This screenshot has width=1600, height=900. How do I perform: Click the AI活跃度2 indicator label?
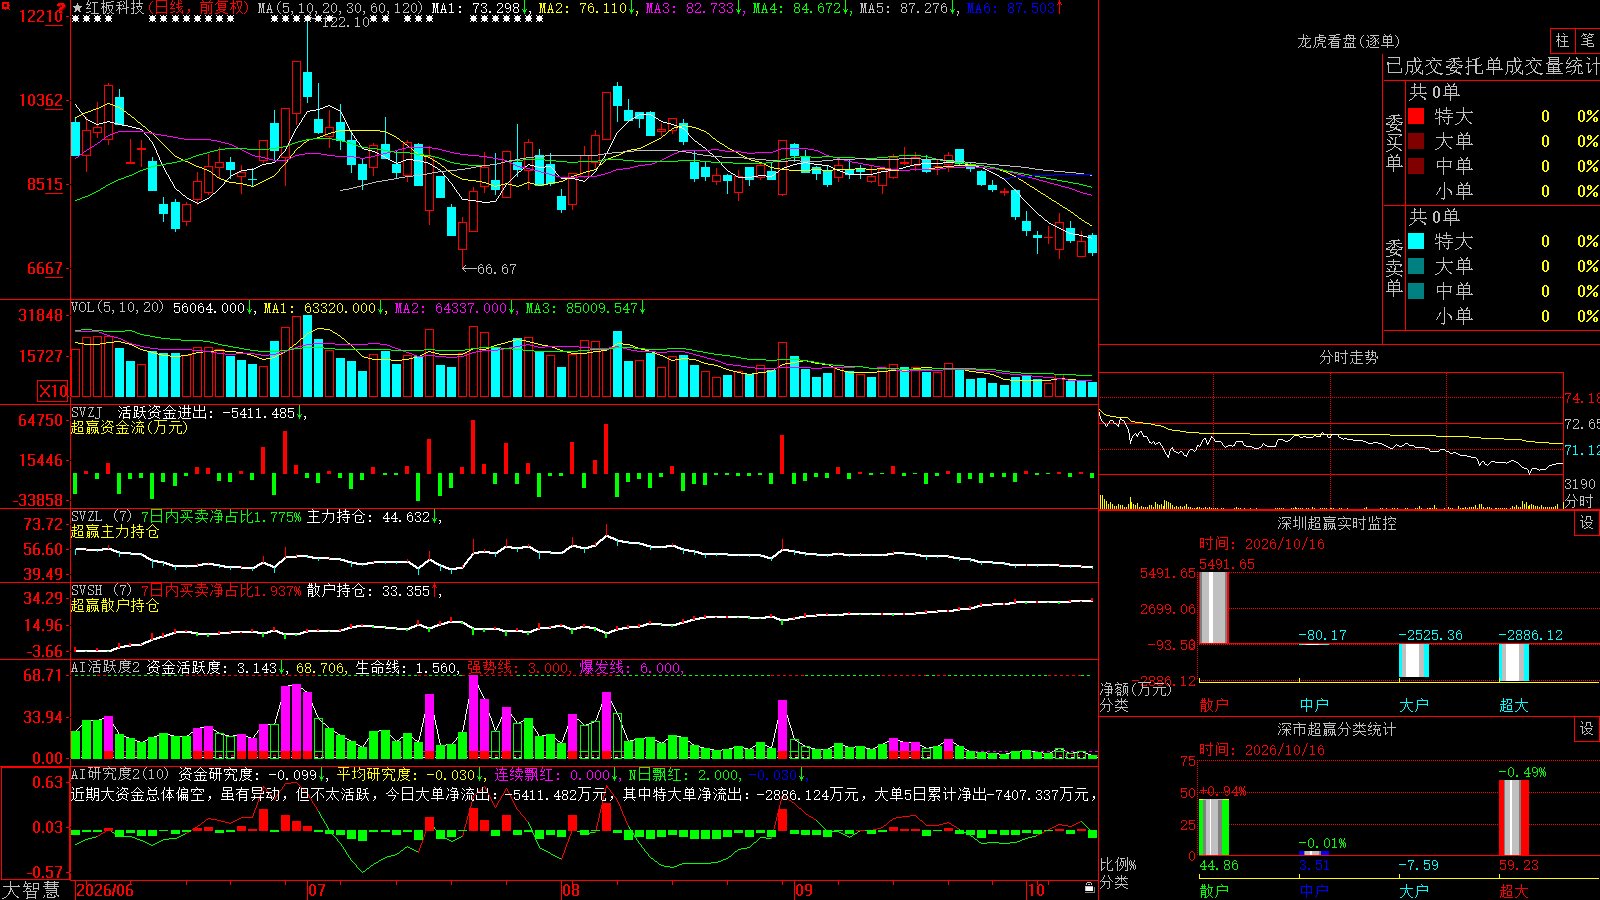click(105, 668)
